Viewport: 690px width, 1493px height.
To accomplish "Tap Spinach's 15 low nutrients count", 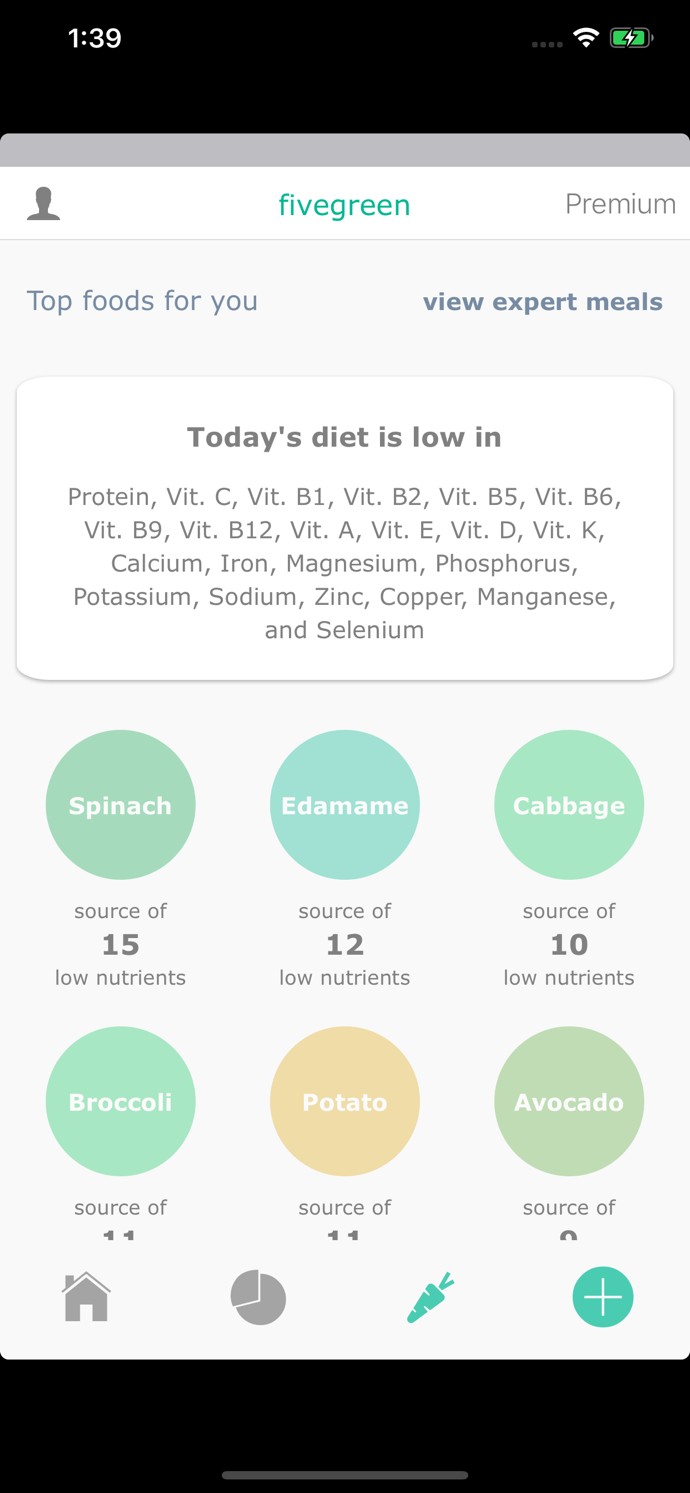I will (121, 945).
